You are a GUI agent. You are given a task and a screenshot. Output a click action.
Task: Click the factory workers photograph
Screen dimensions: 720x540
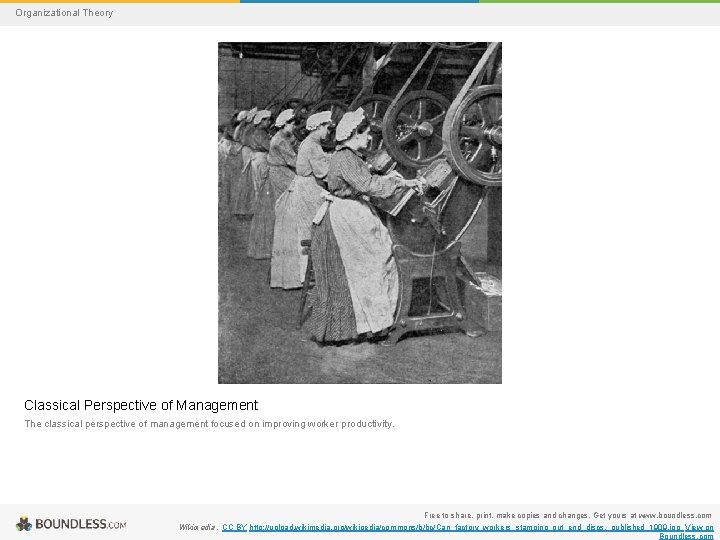pos(360,213)
